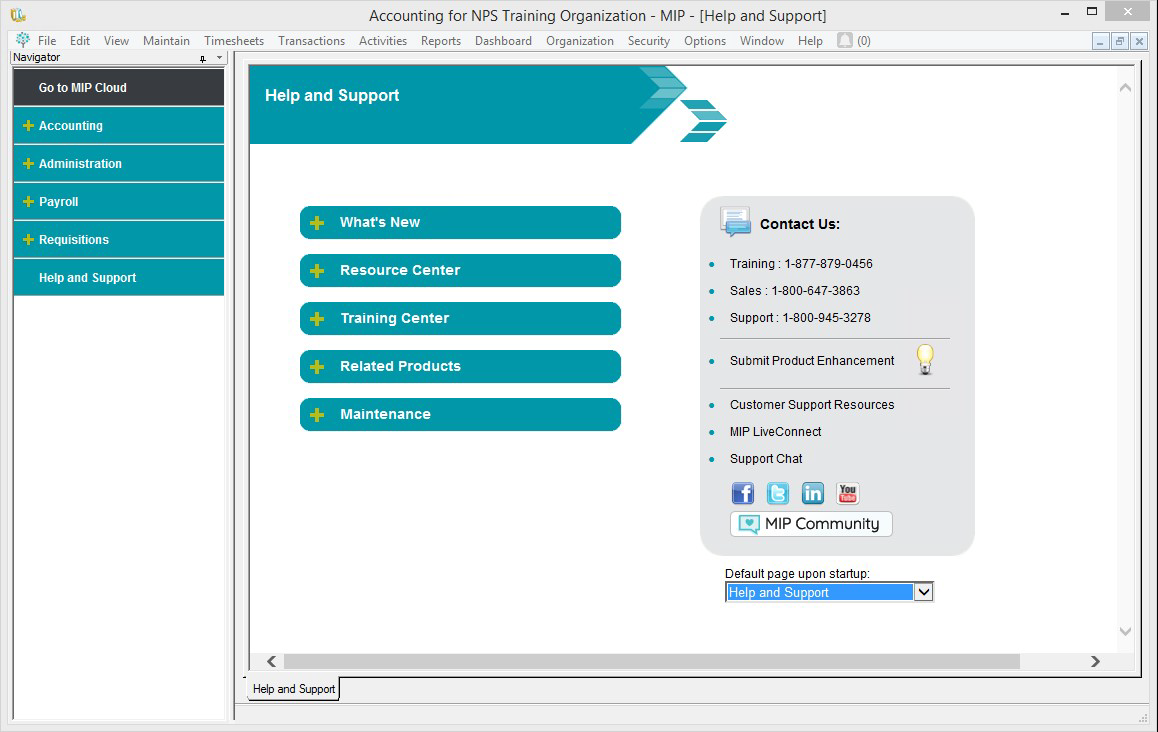The height and width of the screenshot is (732, 1158).
Task: Open the MIP Community button
Action: pos(811,524)
